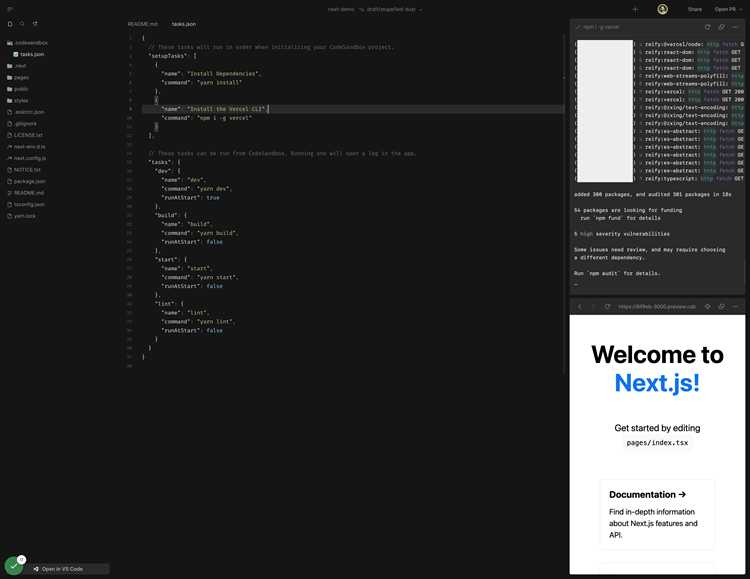
Task: Click the preview URL address field
Action: (657, 306)
